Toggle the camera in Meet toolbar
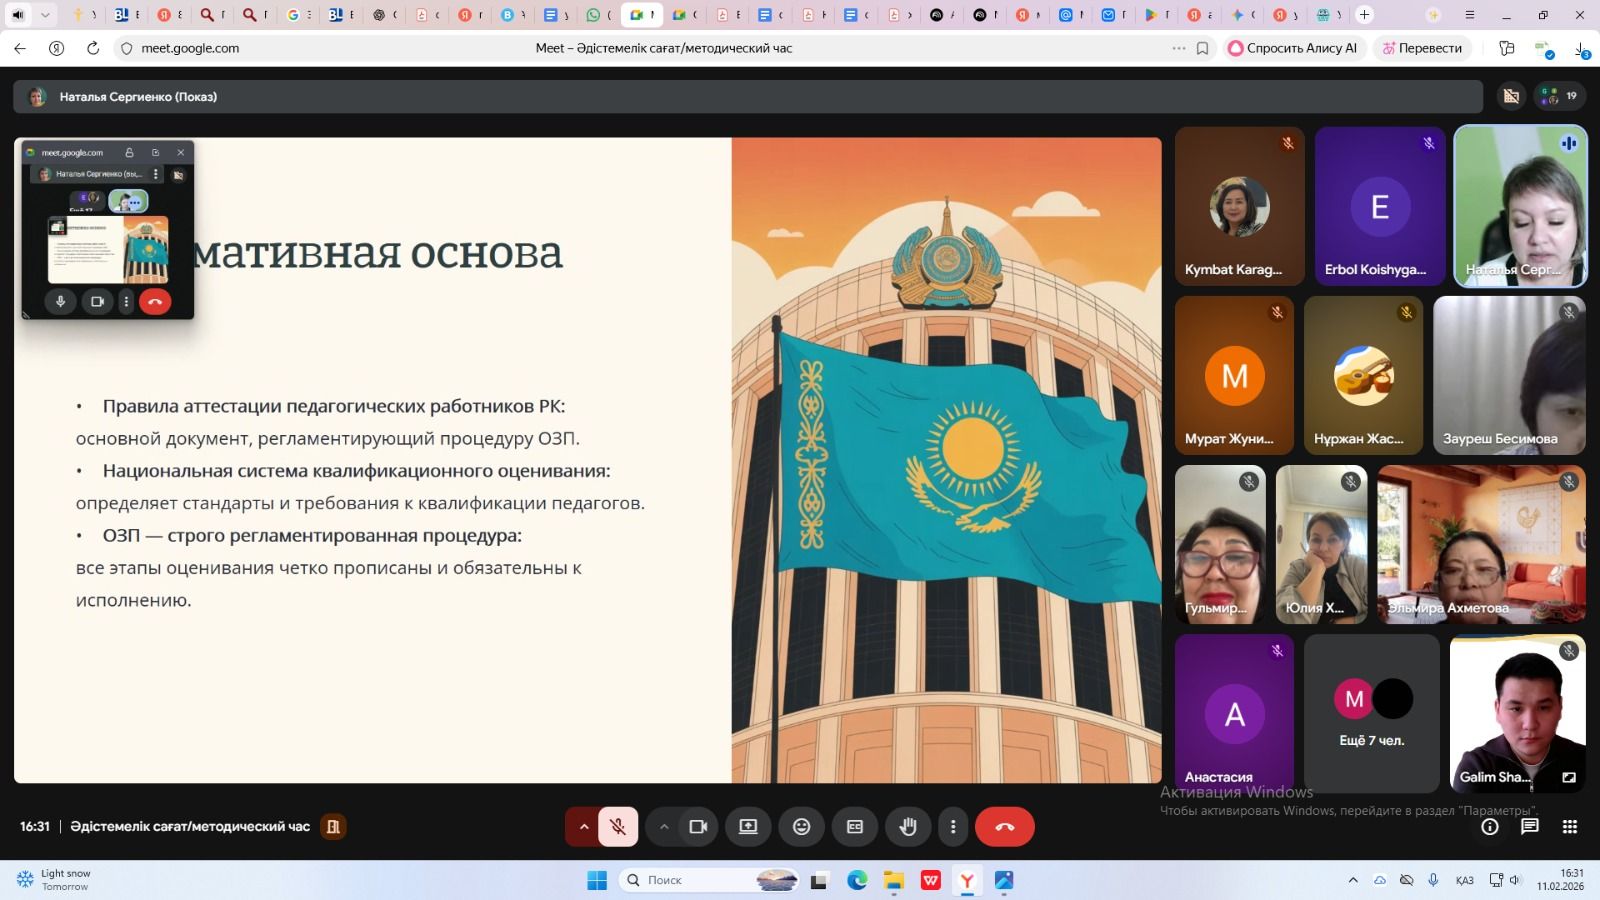 pos(698,827)
